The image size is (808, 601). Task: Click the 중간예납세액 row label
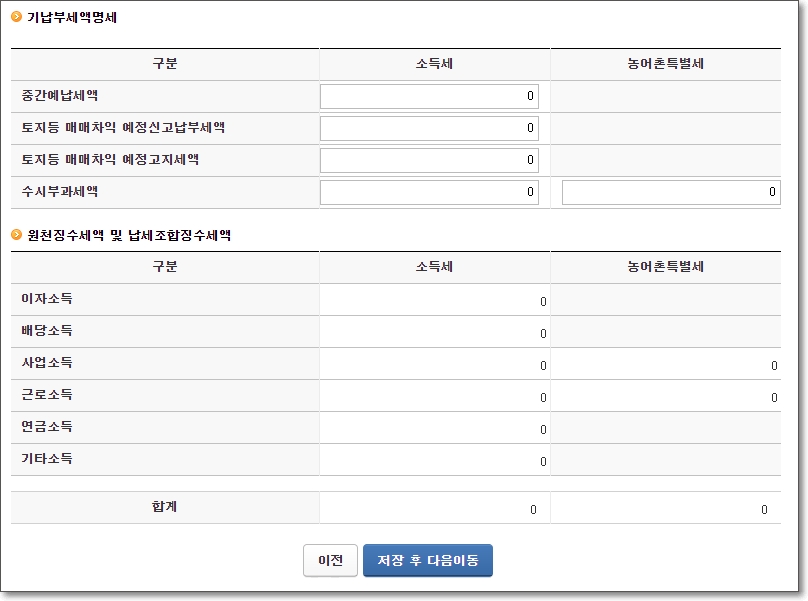click(59, 95)
